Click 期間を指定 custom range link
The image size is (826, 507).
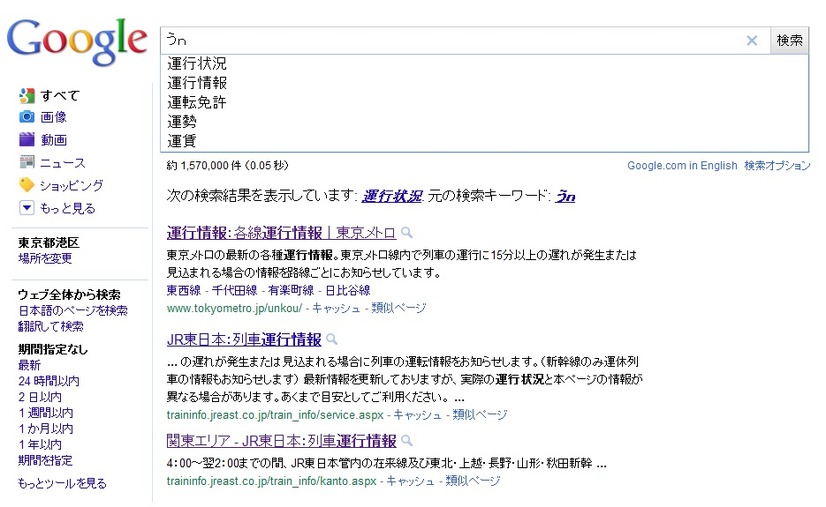coord(45,460)
